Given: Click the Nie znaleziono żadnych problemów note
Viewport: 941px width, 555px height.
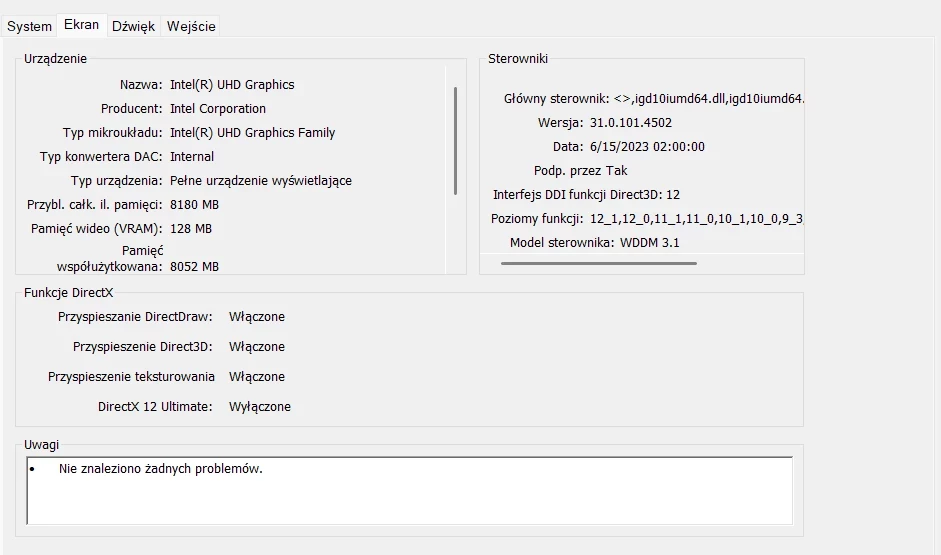Looking at the screenshot, I should [161, 469].
